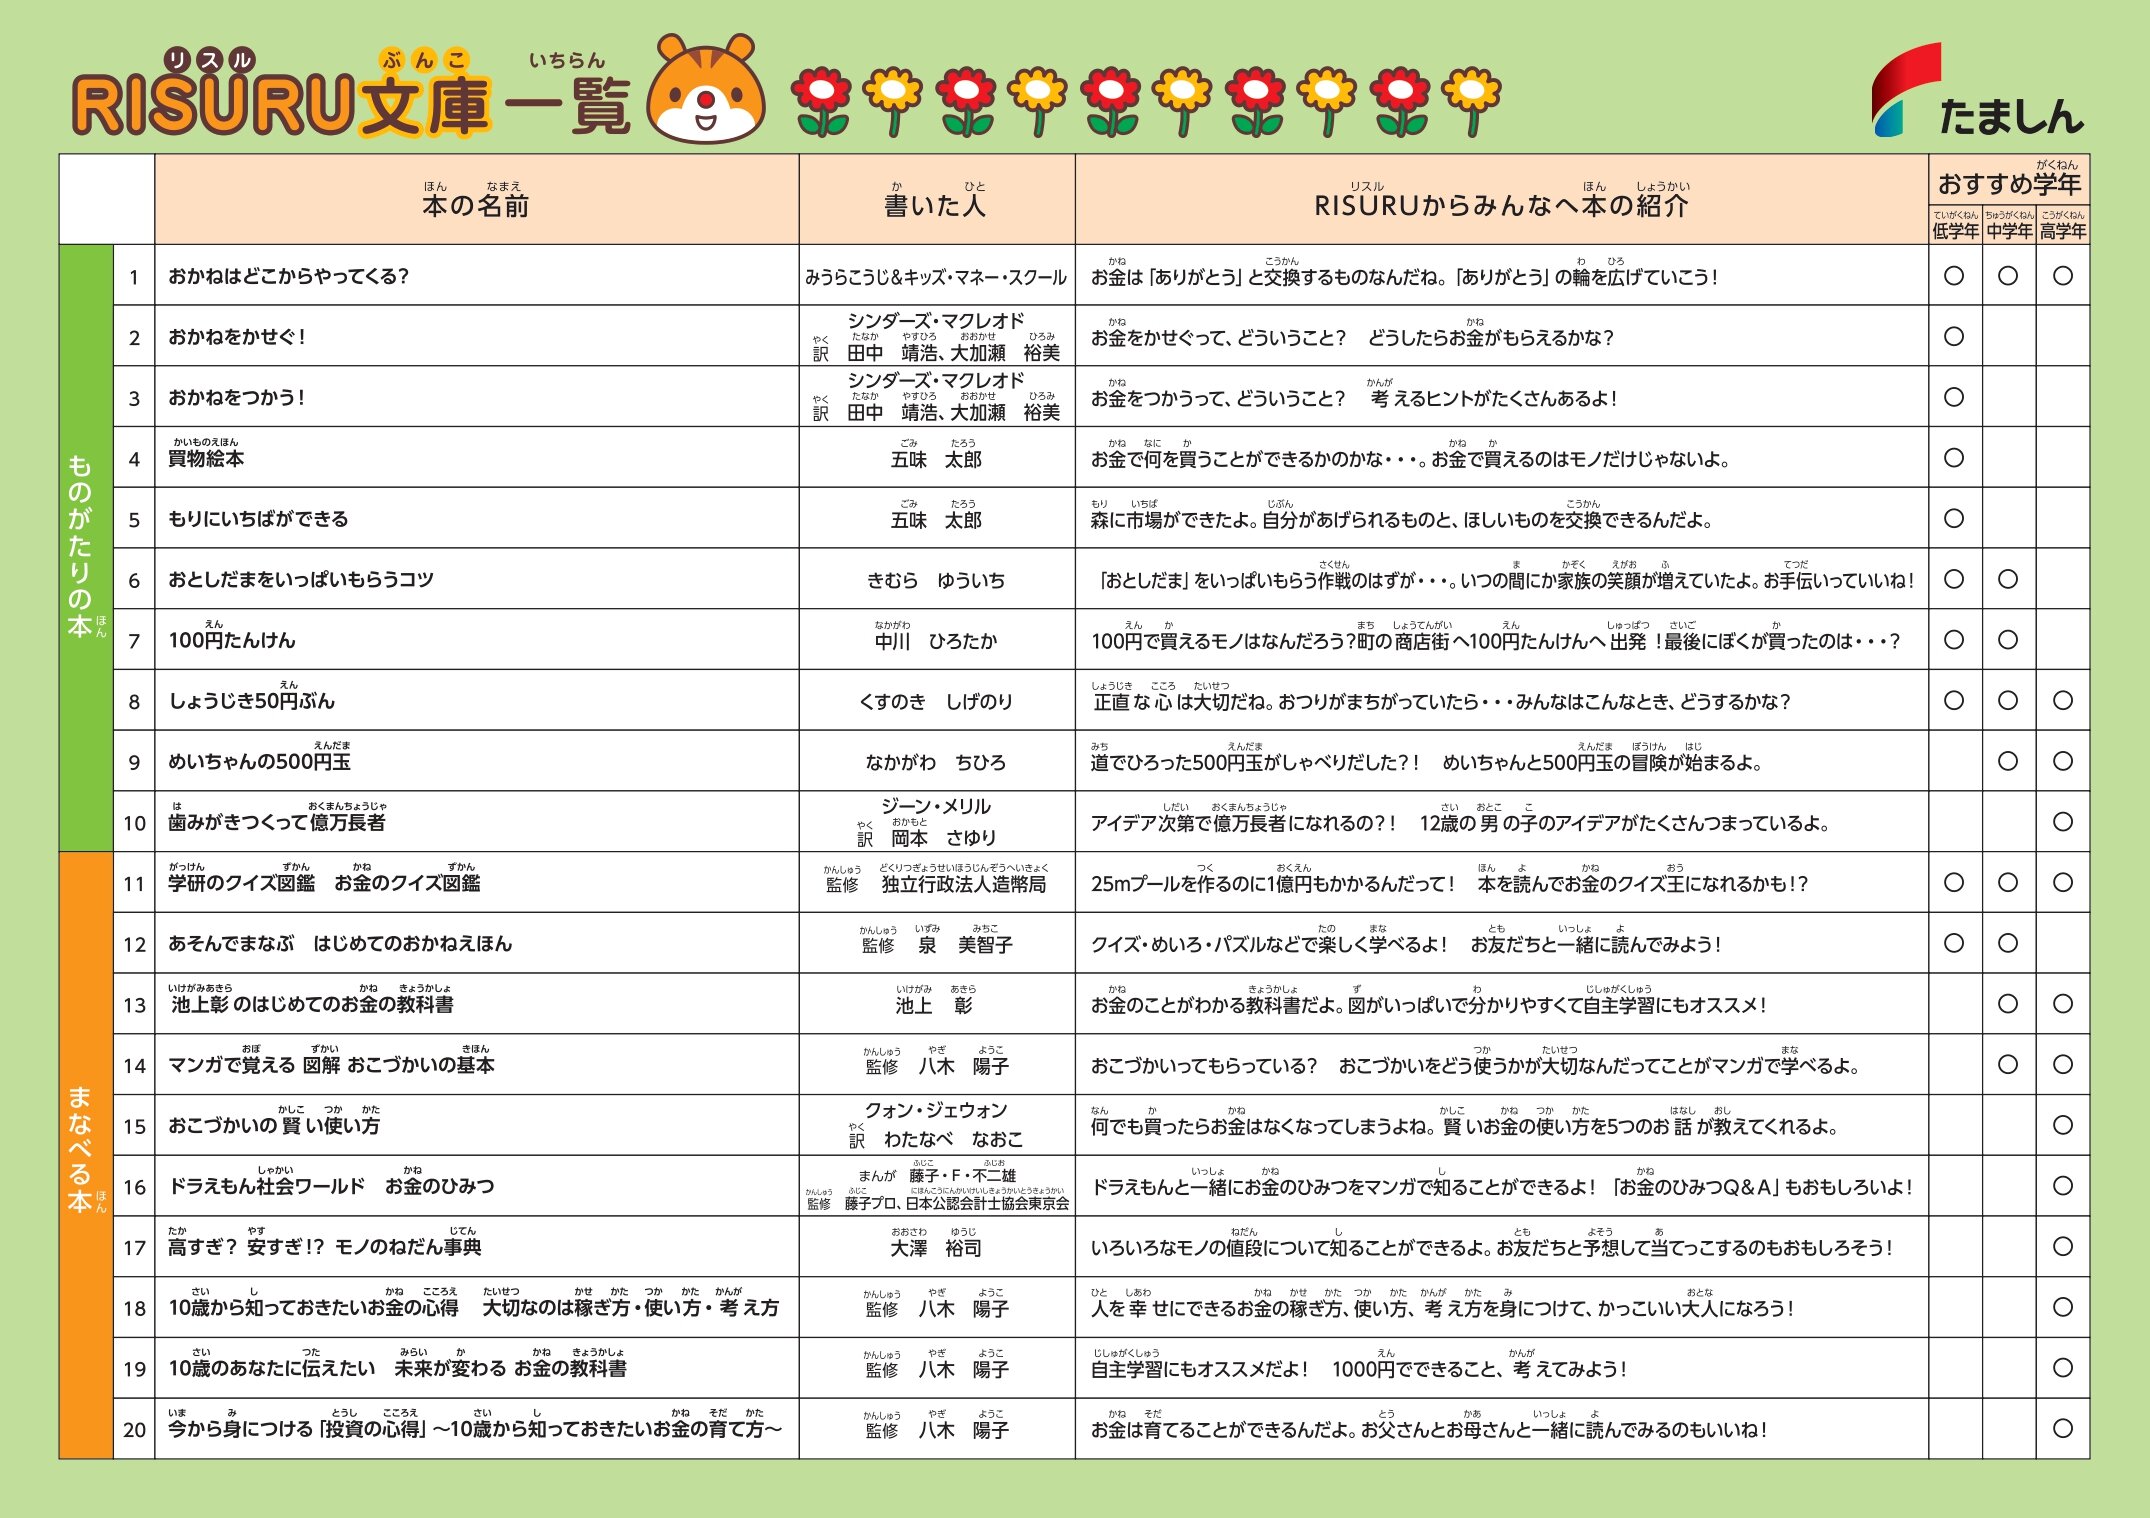
Task: Click 低学年 circle for あそんでまなぶ はじめてのおかねえほん
Action: click(x=1954, y=943)
